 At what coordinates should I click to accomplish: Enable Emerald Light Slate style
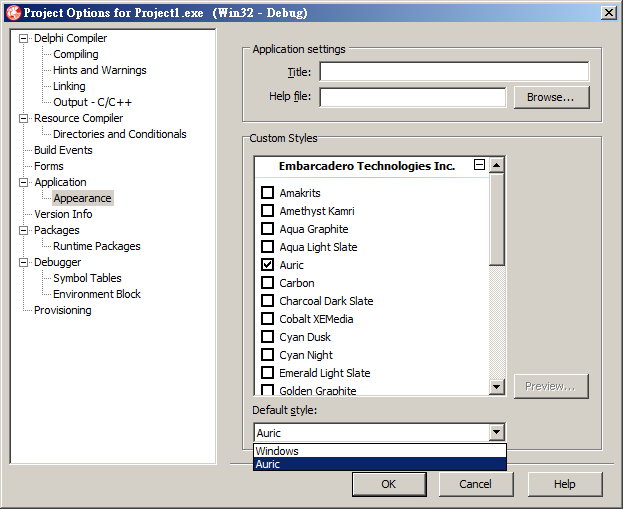267,373
